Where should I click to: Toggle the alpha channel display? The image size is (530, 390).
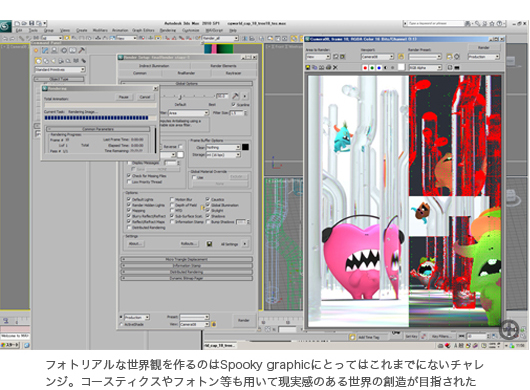(386, 68)
